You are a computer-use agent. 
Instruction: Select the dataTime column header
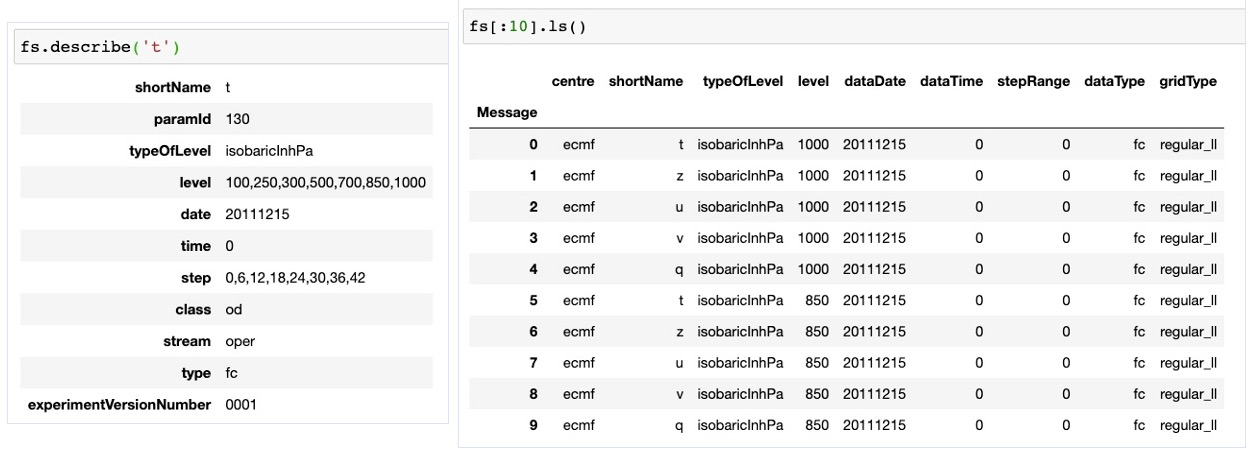[x=952, y=81]
